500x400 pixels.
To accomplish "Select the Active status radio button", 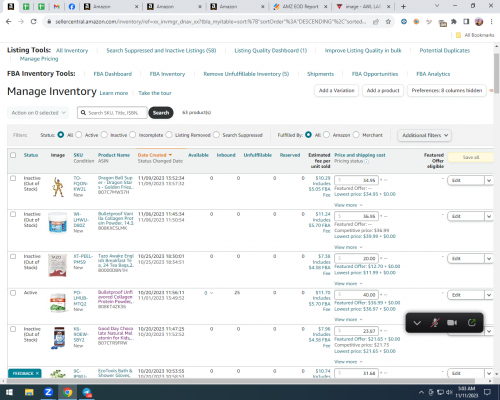I will coord(79,135).
